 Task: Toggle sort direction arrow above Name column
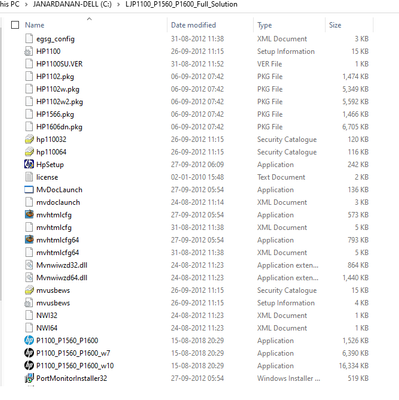[x=89, y=19]
